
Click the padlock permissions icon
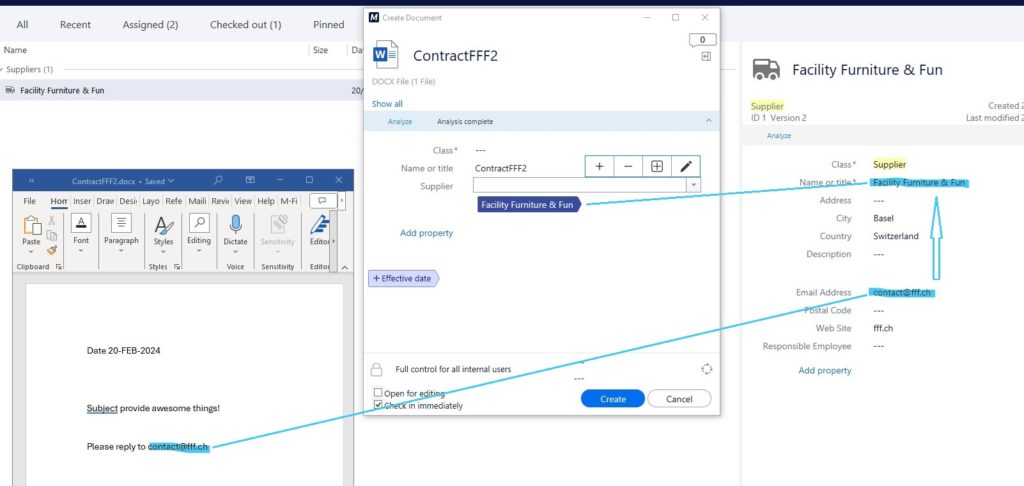click(x=376, y=370)
